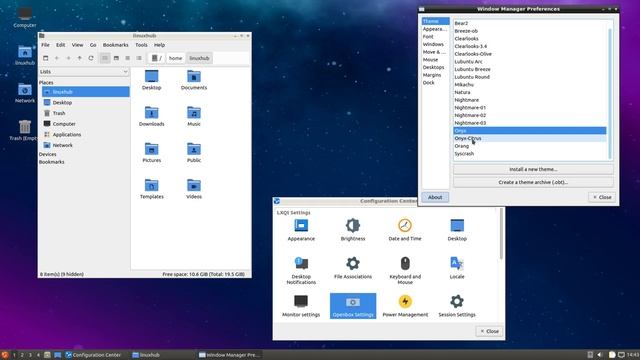Switch to Font section in Window Manager Preferences

[436, 37]
